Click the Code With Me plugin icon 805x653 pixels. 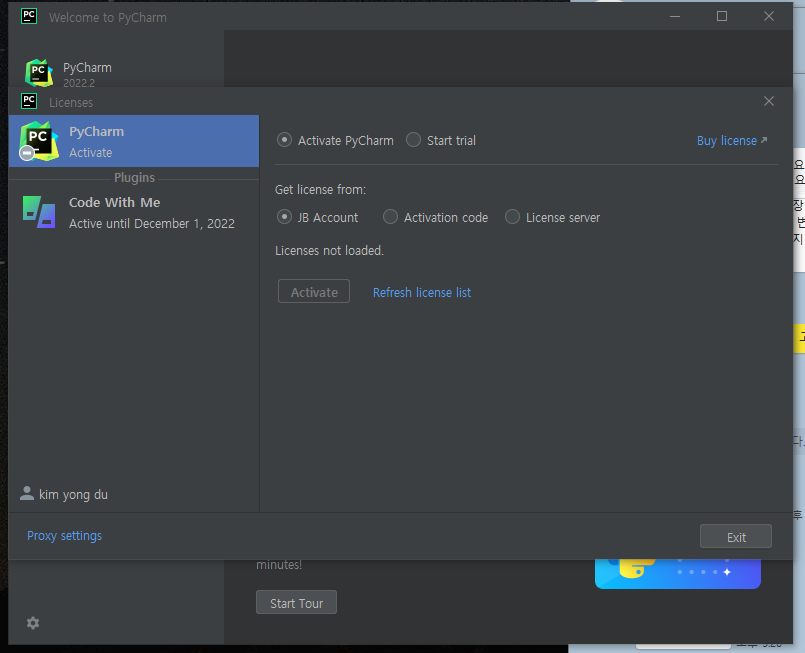click(x=39, y=212)
